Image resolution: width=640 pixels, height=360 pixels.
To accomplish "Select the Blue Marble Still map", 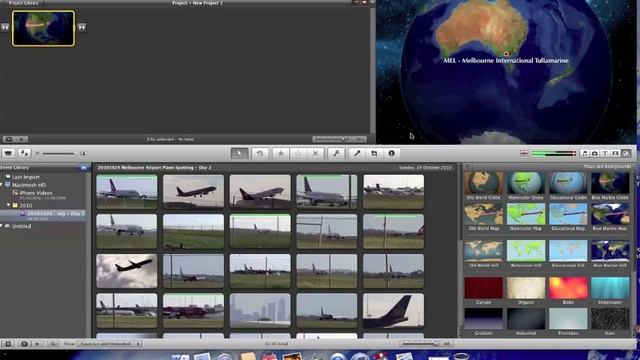I will pos(610,251).
